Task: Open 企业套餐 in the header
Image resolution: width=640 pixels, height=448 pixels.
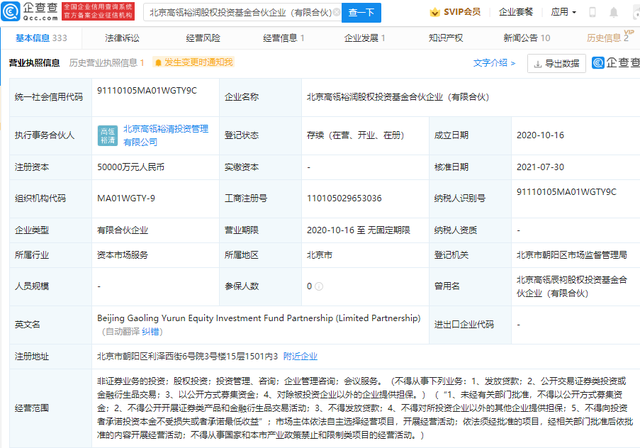Action: [516, 12]
